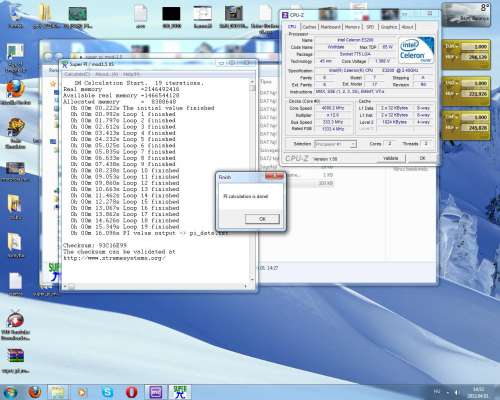Image resolution: width=500 pixels, height=400 pixels.
Task: Click Validate button in CPU-Z
Action: tap(391, 158)
